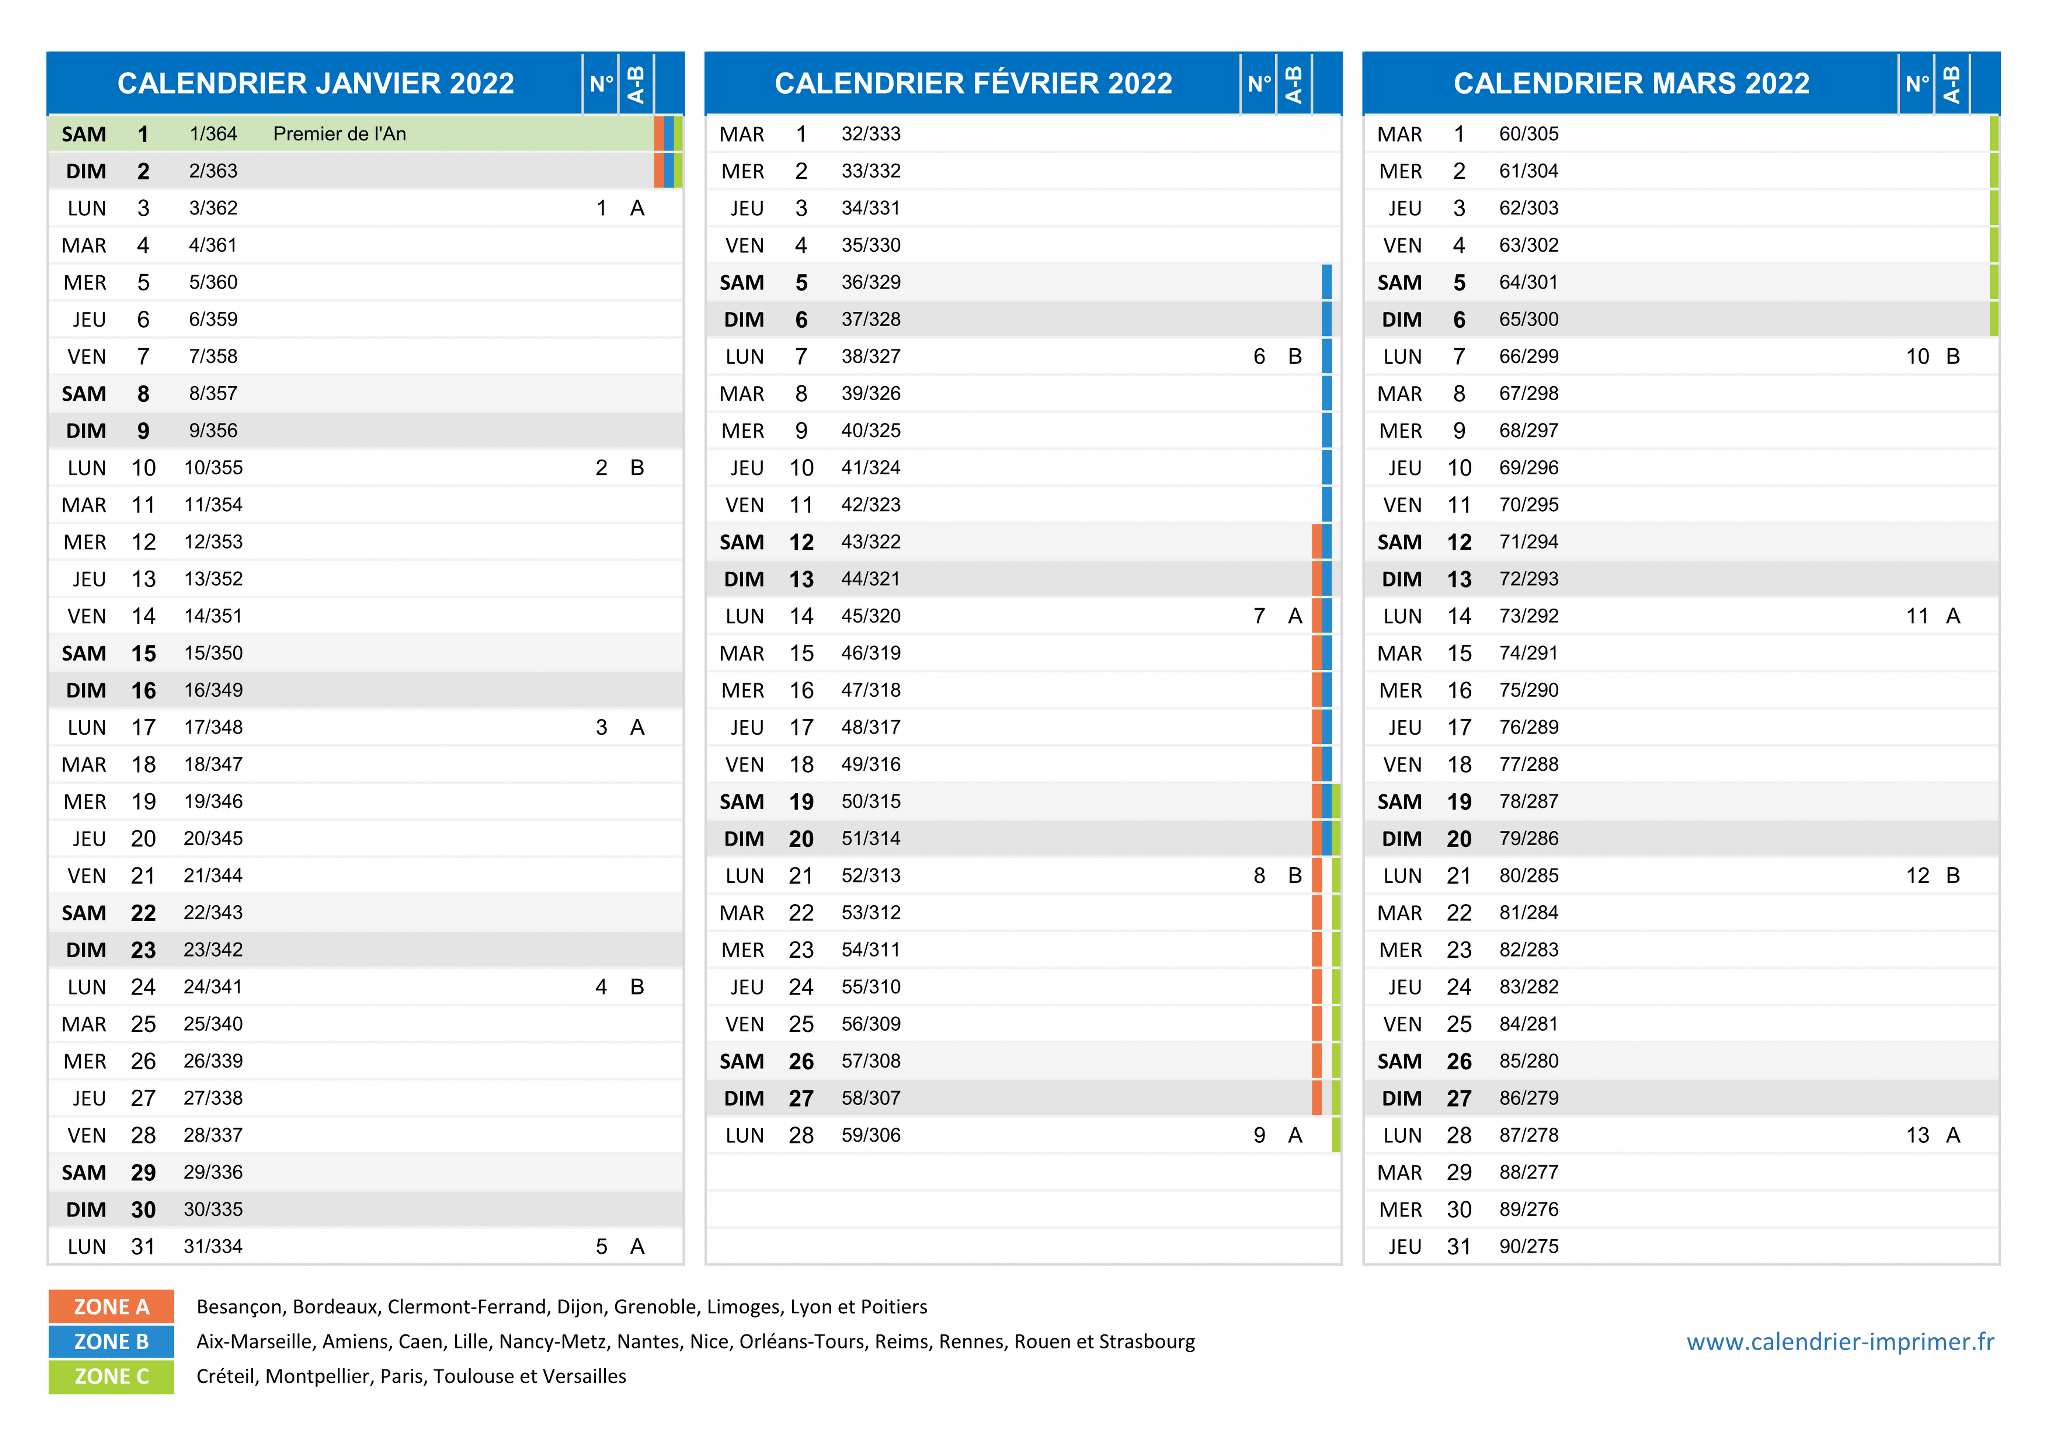Screen dimensions: 2048x1448
Task: Click day count '30/335' in January
Action: point(213,1209)
